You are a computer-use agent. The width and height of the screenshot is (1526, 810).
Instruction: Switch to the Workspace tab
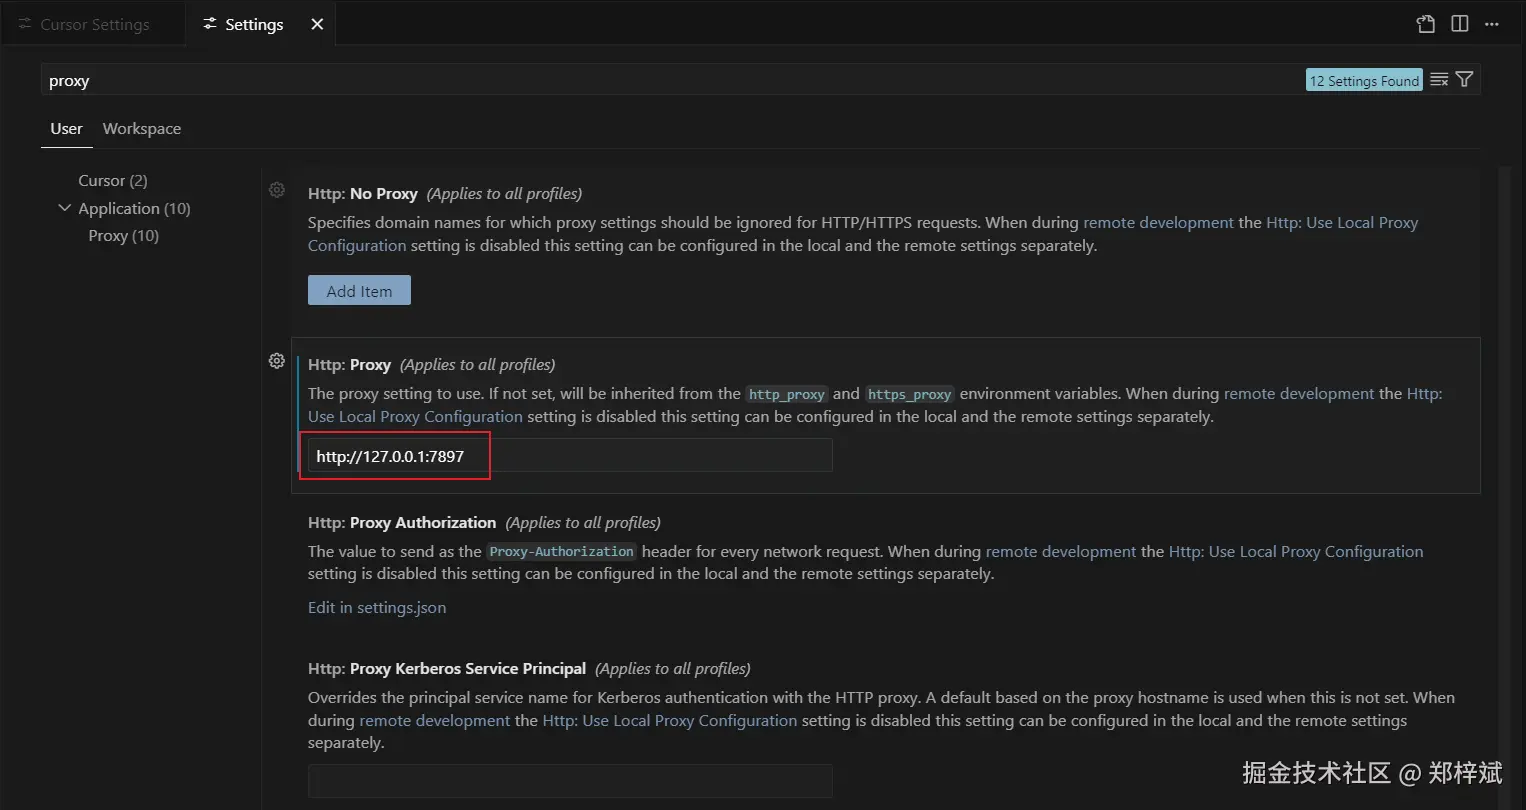pos(142,129)
